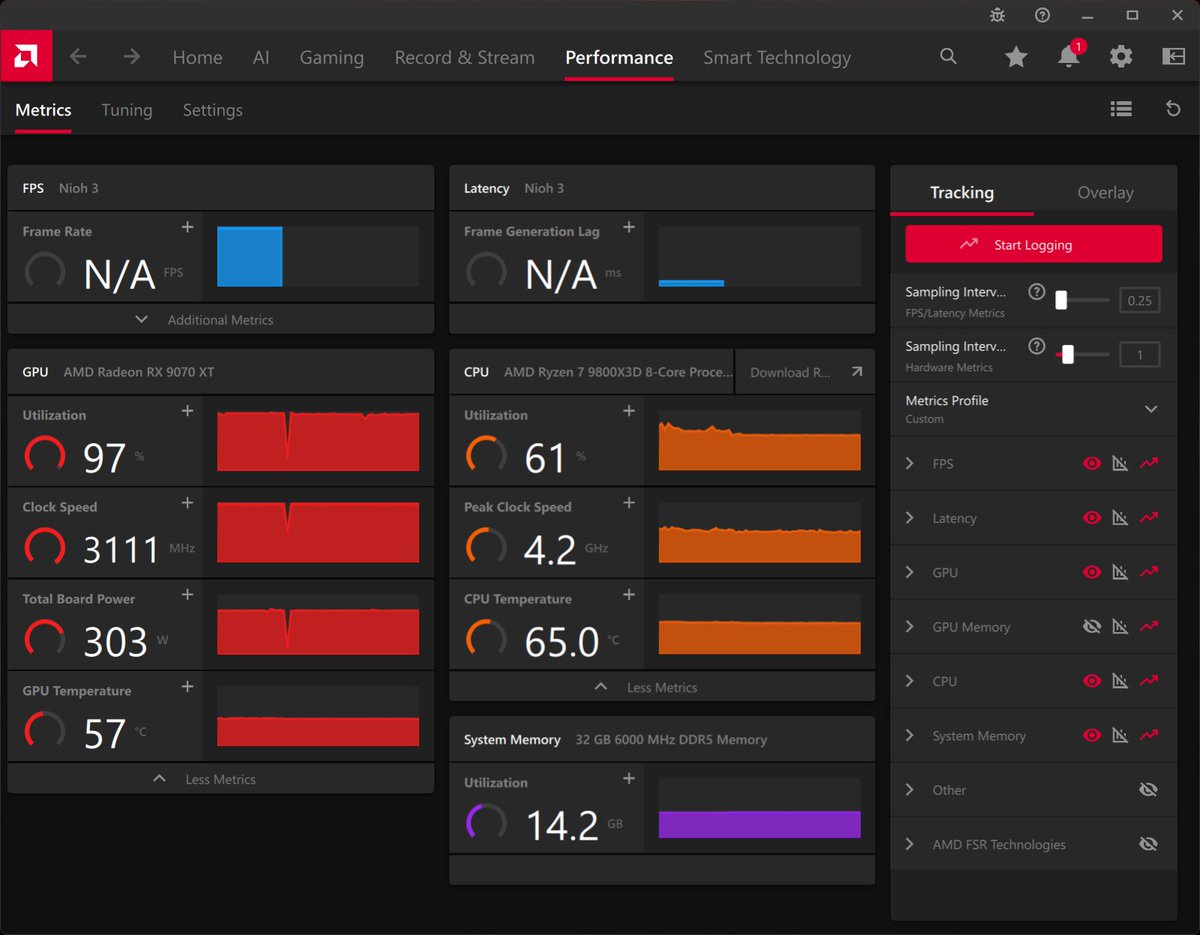Screen dimensions: 1200x935
Task: Expand the System Memory tracking section
Action: click(909, 735)
